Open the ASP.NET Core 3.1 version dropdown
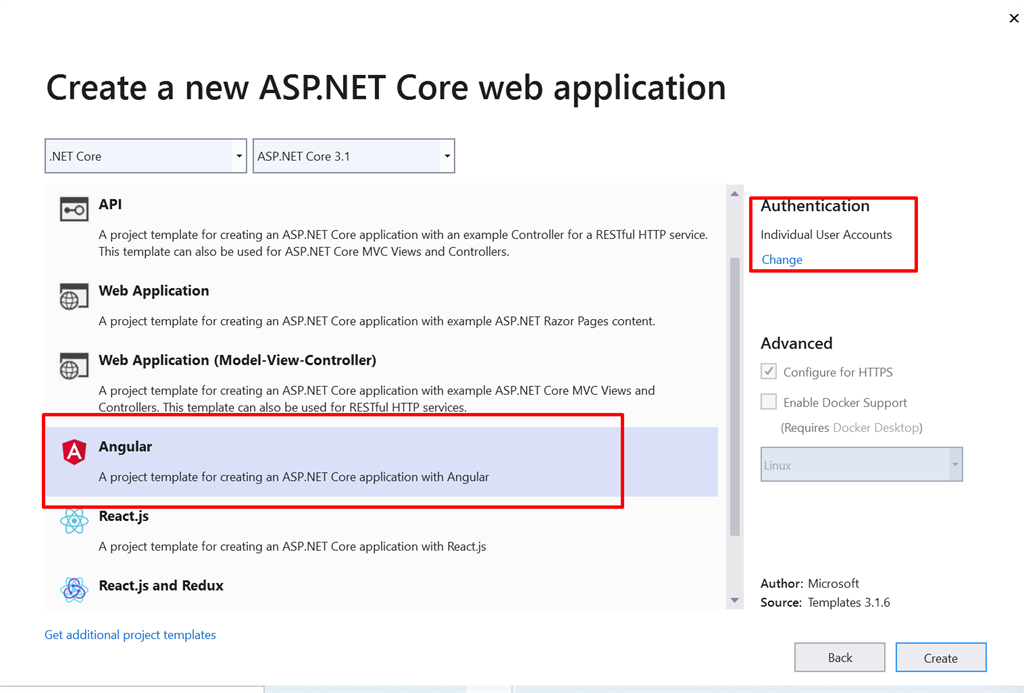This screenshot has width=1024, height=693. point(354,156)
